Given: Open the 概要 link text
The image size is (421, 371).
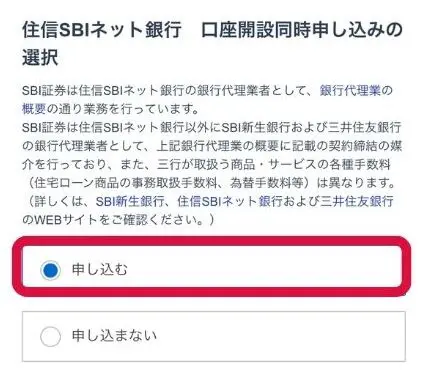Looking at the screenshot, I should 34,109.
